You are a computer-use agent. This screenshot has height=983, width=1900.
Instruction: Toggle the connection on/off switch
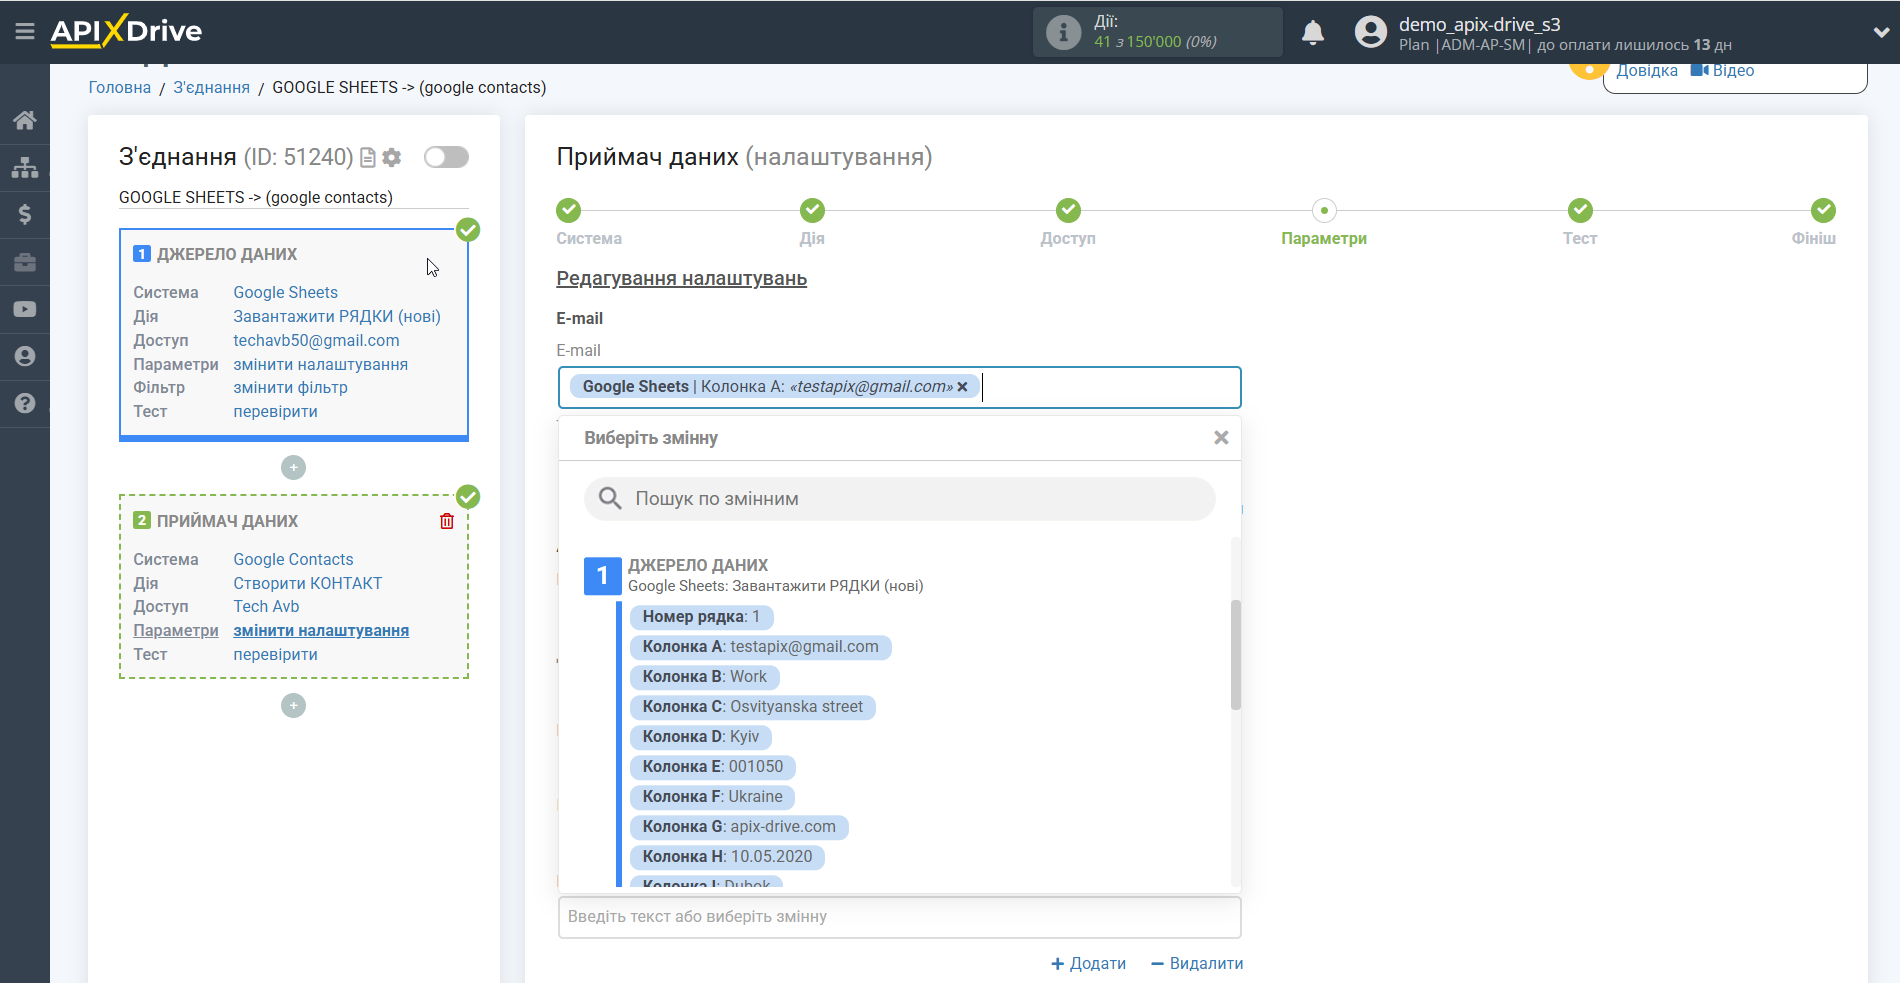pyautogui.click(x=446, y=157)
